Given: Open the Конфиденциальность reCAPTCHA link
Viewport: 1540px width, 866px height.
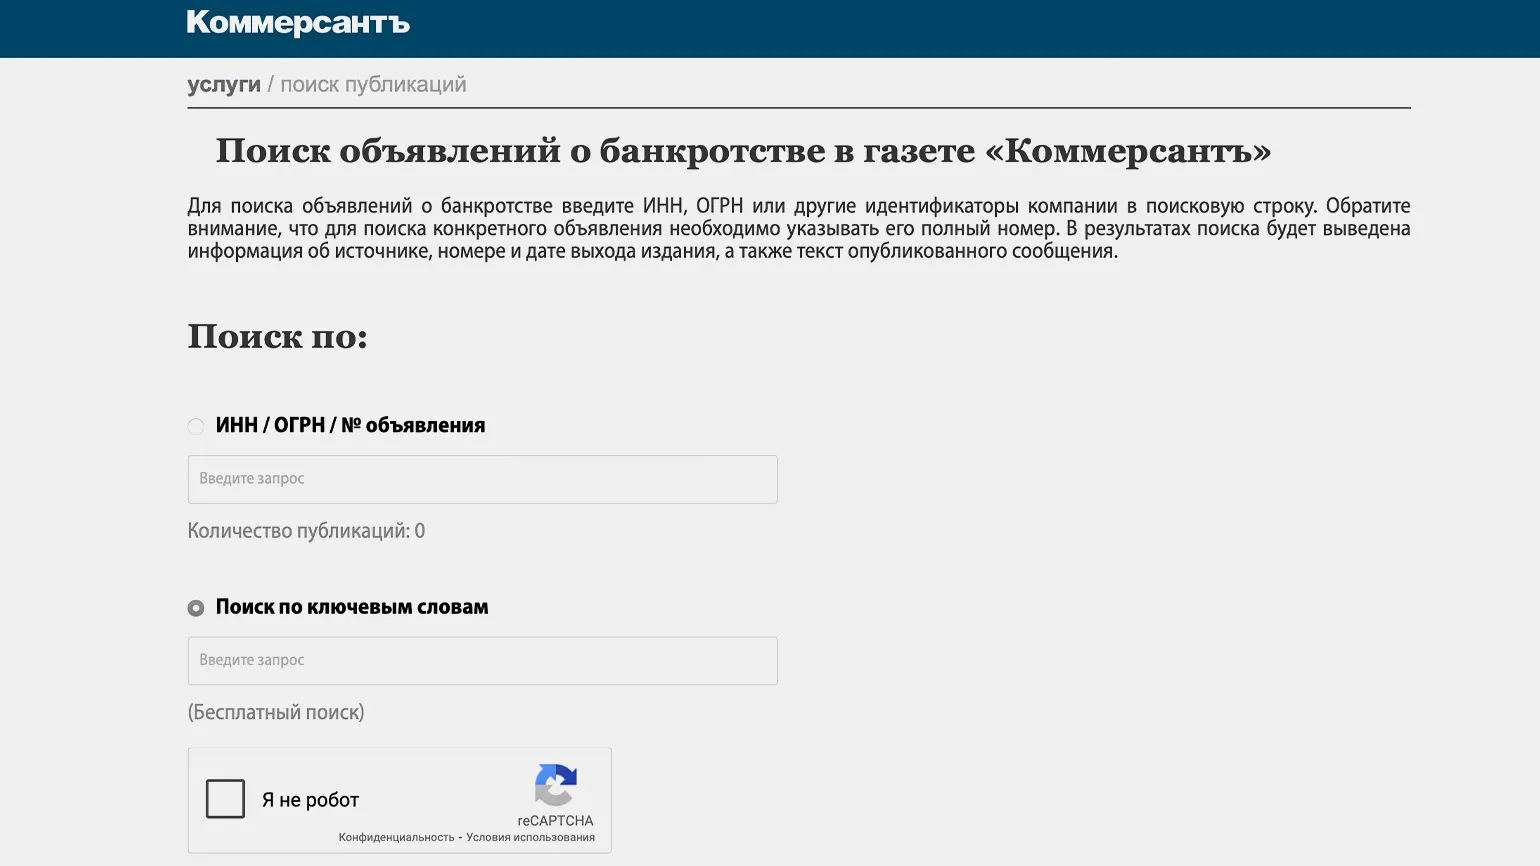Looking at the screenshot, I should pos(396,837).
